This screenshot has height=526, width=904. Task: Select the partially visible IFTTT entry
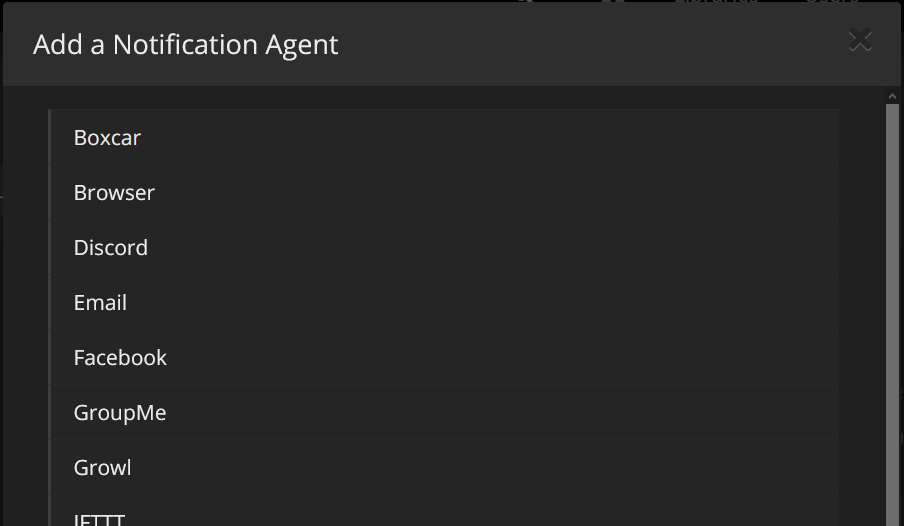click(444, 511)
